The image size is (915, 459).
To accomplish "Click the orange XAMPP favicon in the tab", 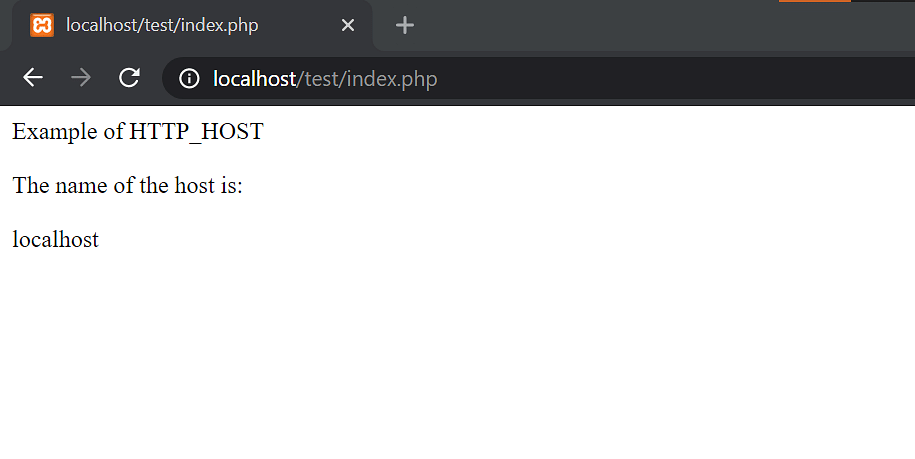I will 42,25.
